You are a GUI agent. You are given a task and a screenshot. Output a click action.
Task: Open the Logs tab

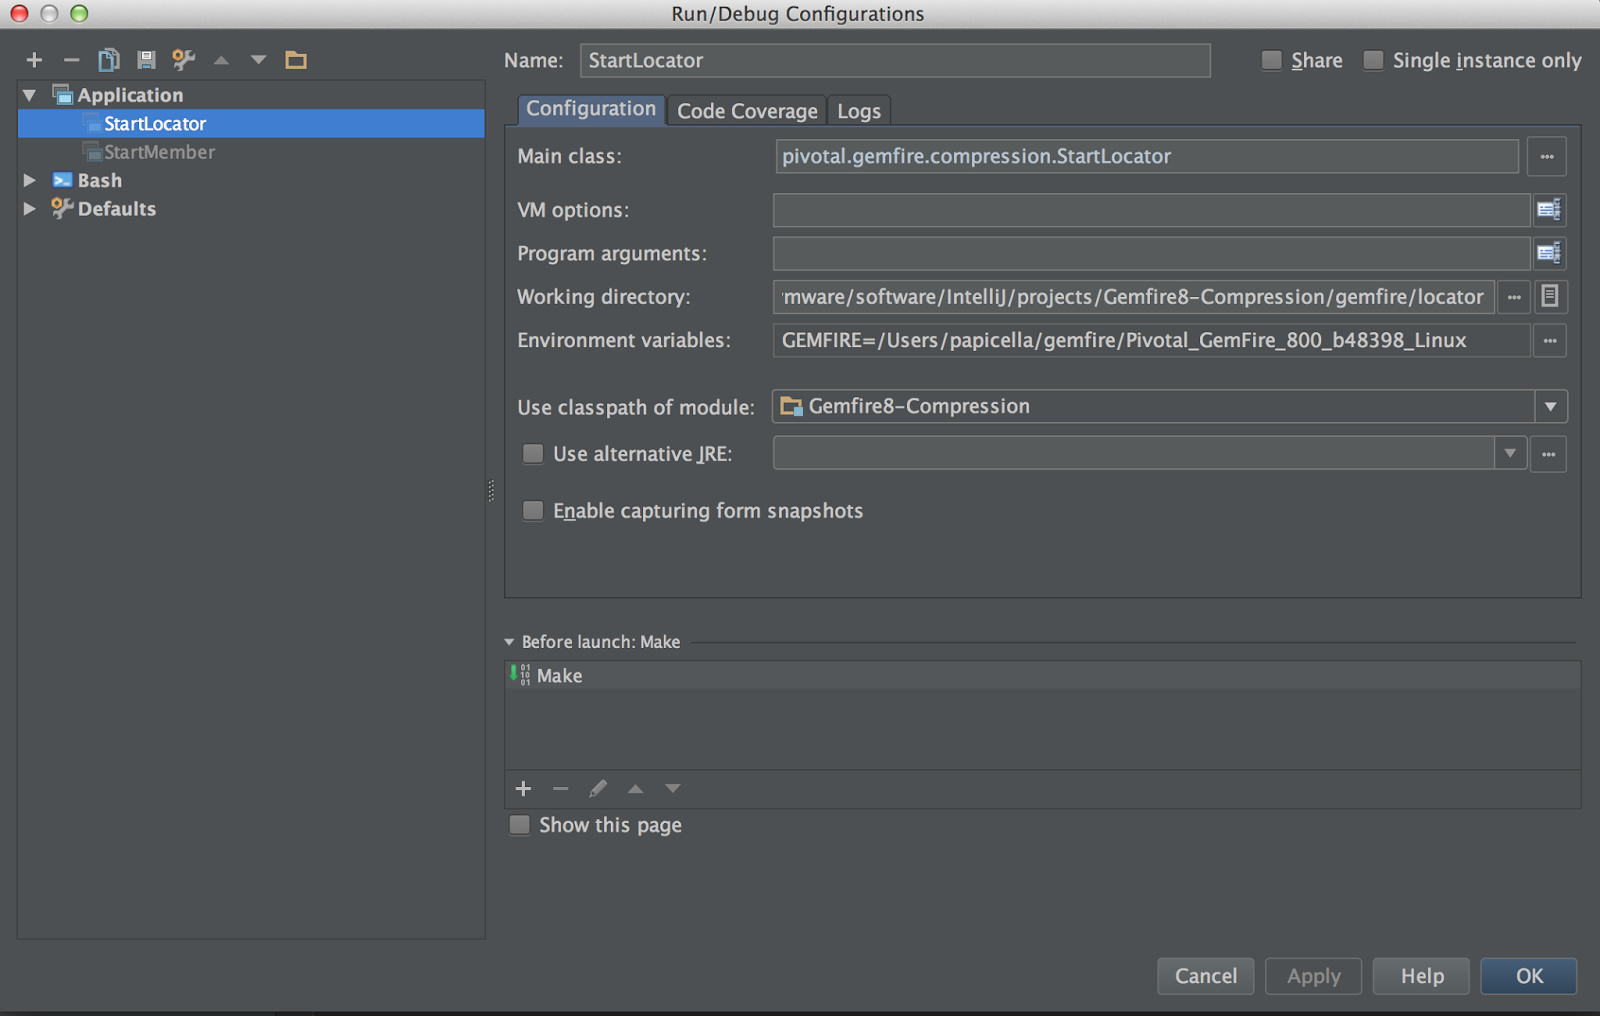[858, 110]
